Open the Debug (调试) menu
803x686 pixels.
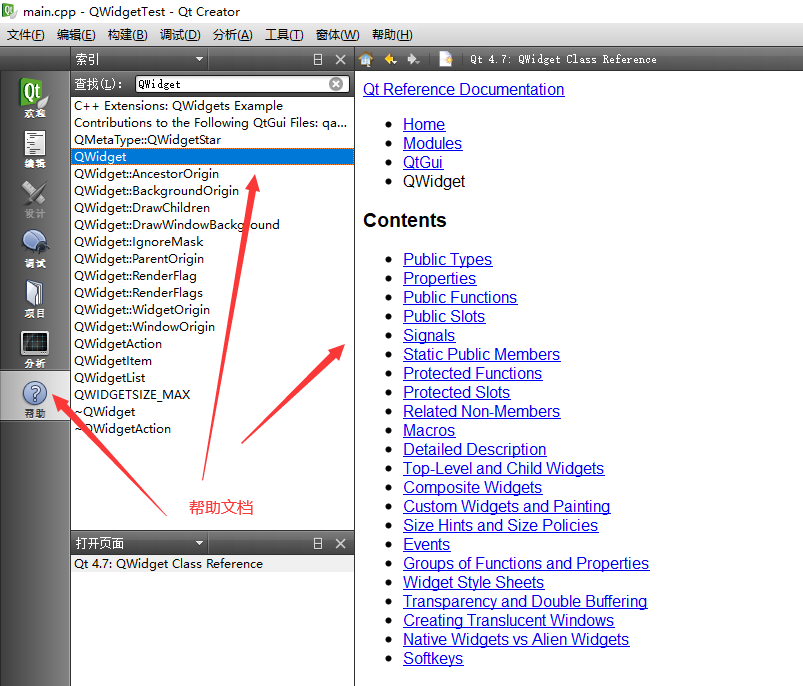point(180,35)
